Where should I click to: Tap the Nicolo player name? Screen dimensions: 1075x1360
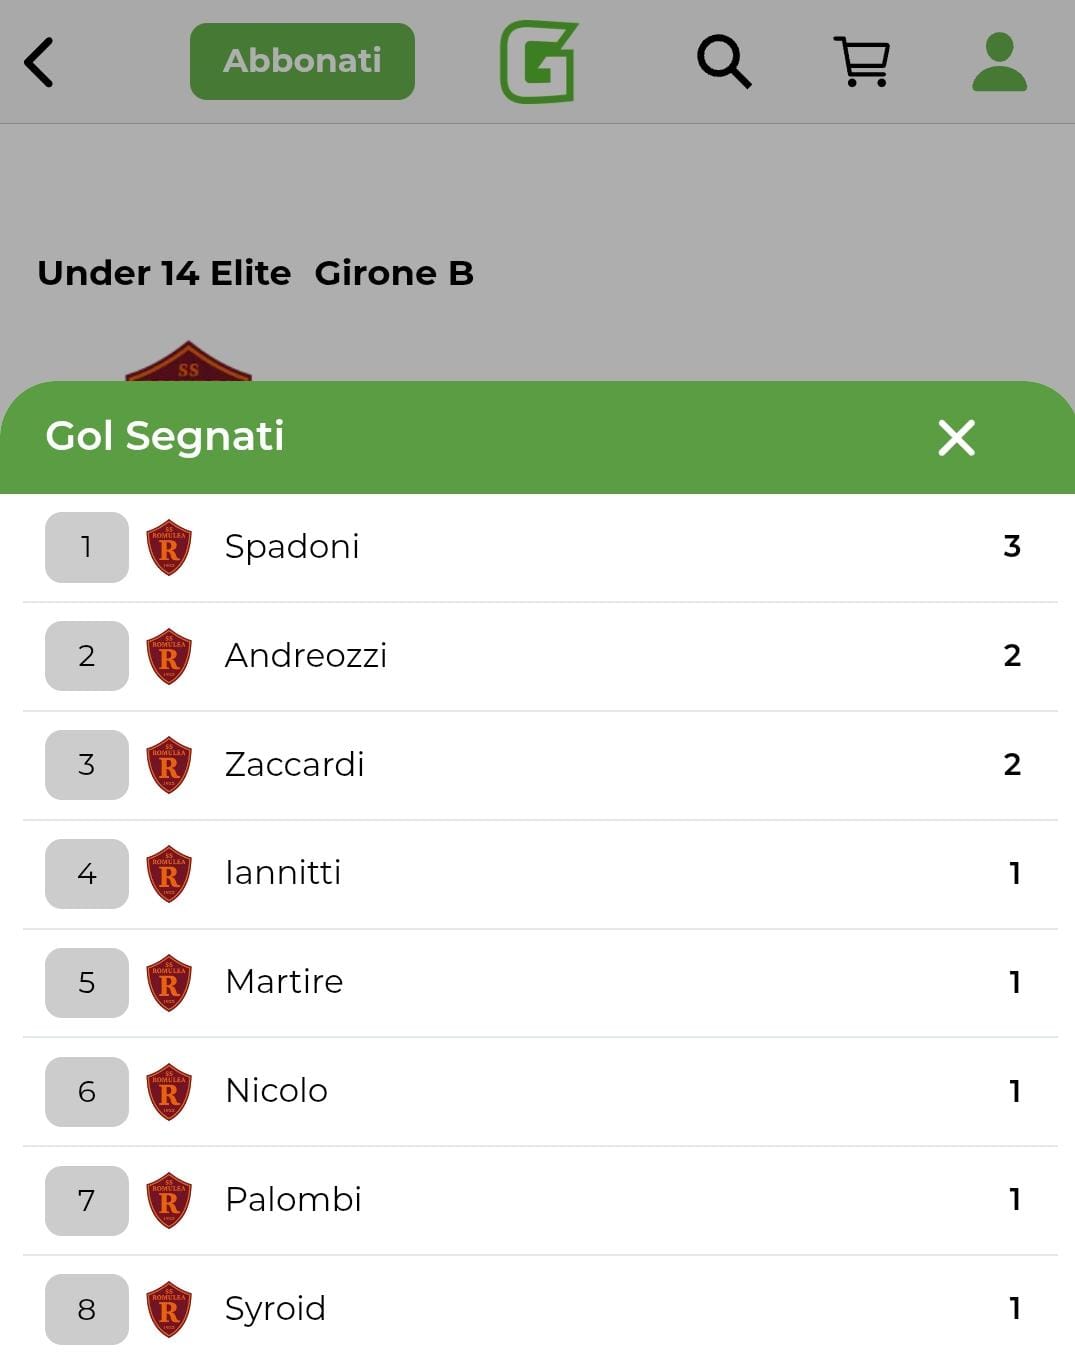277,1091
